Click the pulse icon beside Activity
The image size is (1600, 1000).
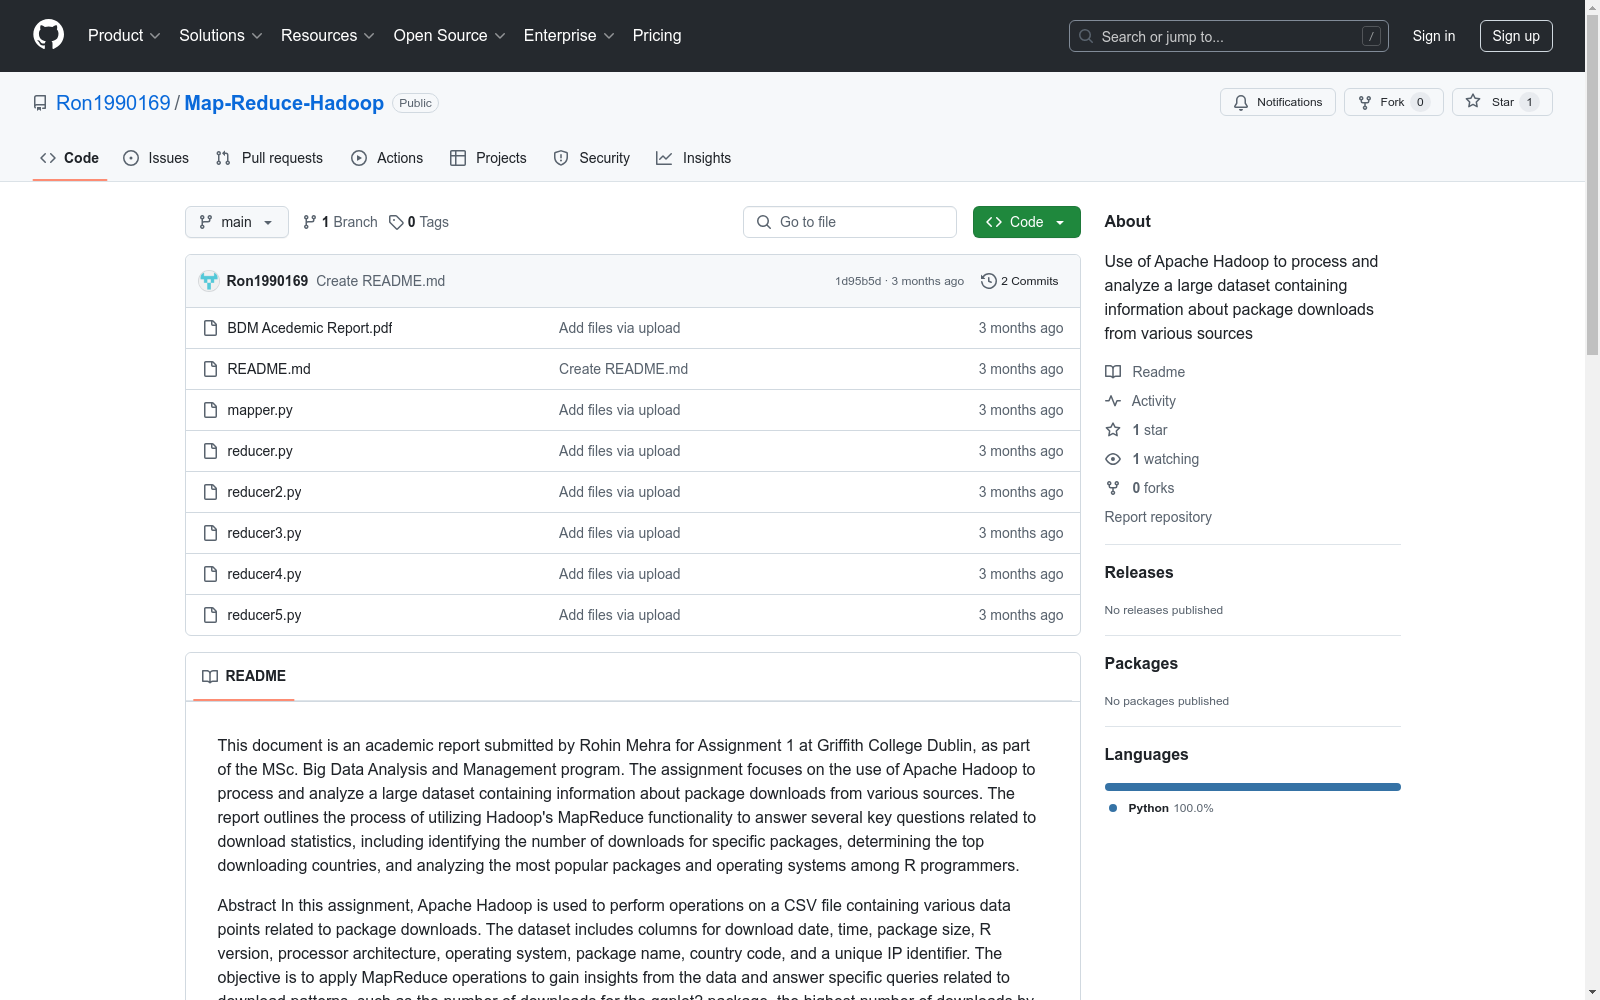pyautogui.click(x=1113, y=401)
